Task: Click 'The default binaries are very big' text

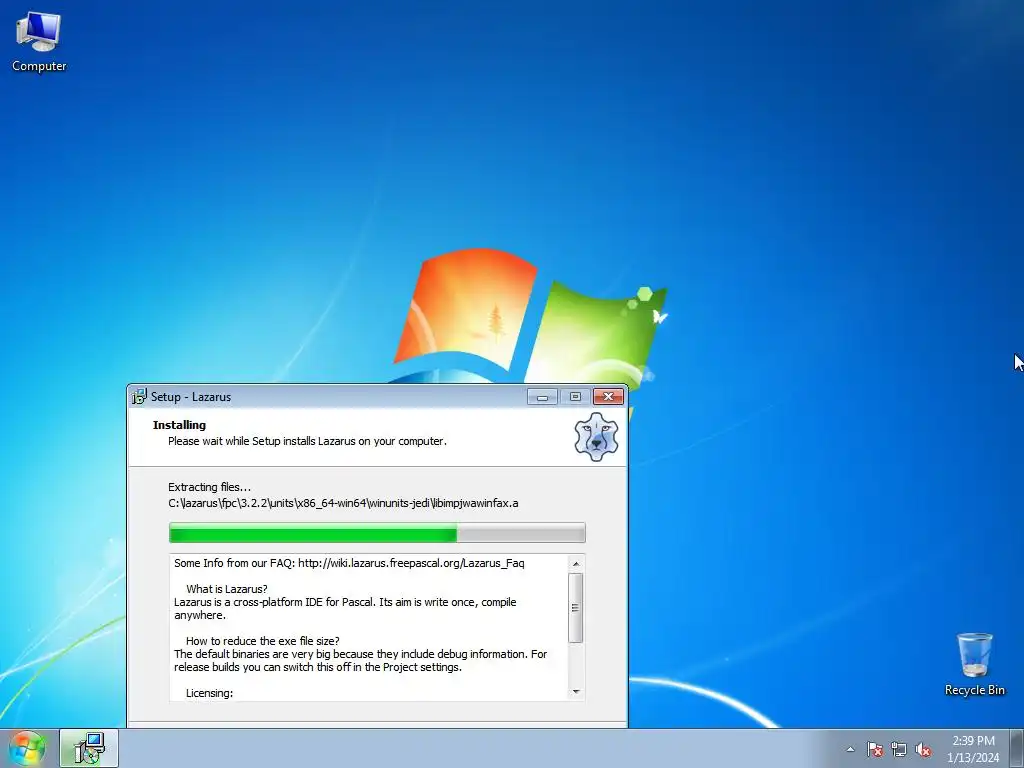Action: pyautogui.click(x=360, y=660)
